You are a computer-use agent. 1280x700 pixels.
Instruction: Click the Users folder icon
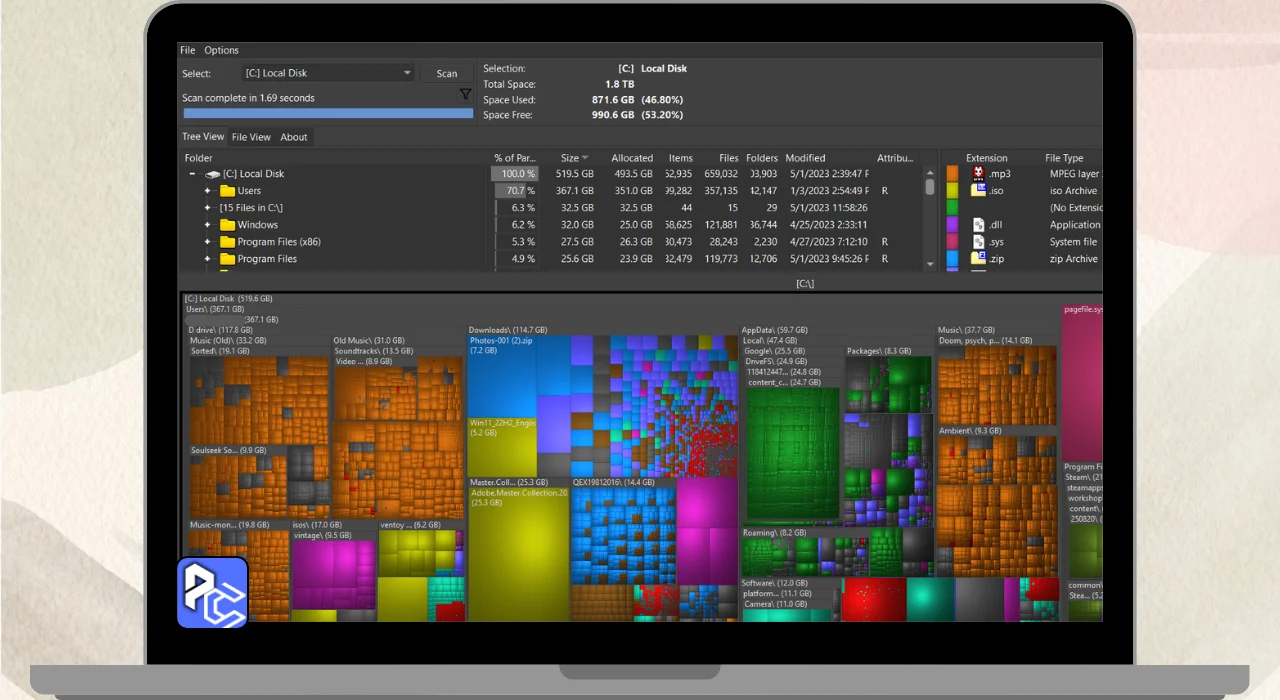[x=227, y=191]
